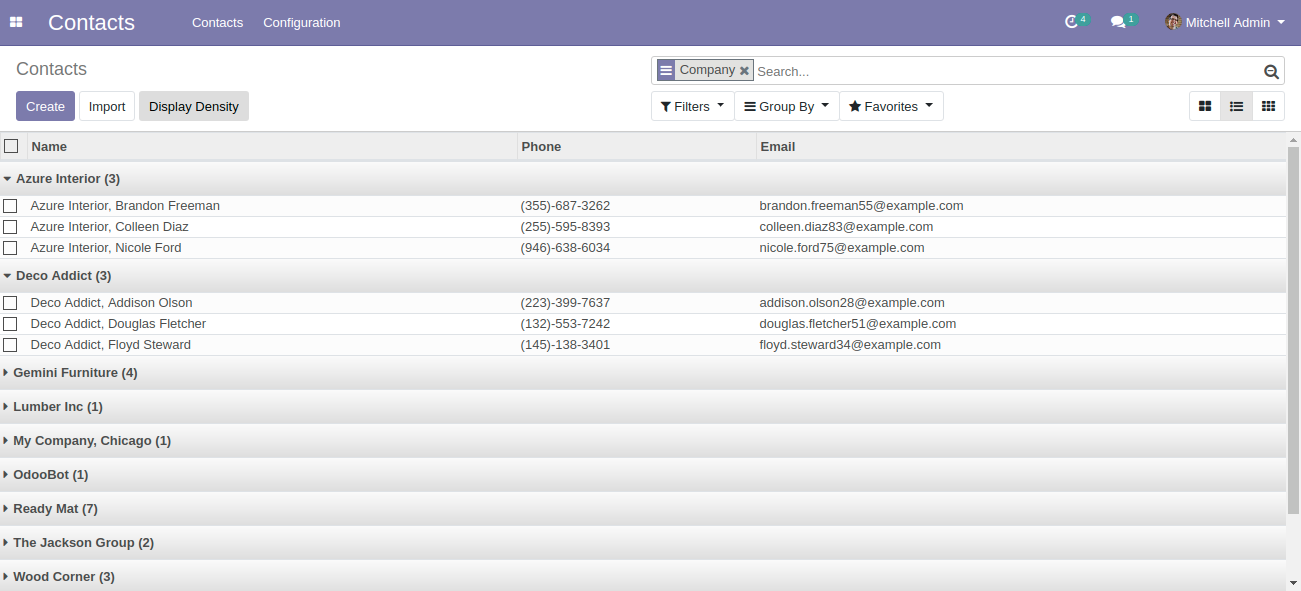Select the Floyd Steward row checkbox
The width and height of the screenshot is (1301, 591).
10,345
